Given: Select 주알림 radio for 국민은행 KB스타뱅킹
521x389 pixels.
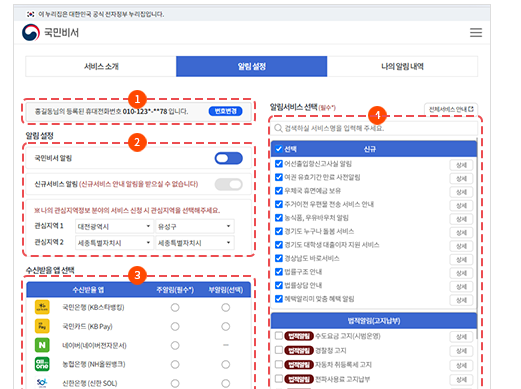Looking at the screenshot, I should tap(175, 307).
